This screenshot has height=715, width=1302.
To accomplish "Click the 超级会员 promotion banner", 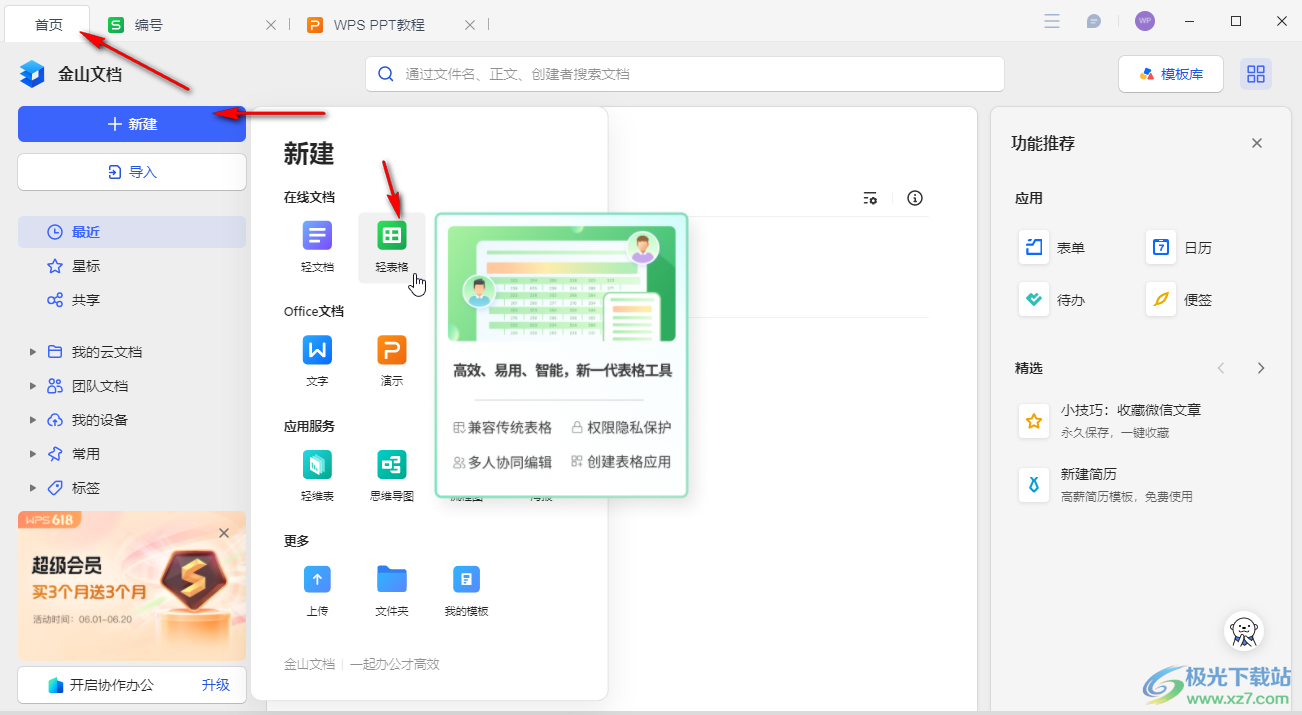I will [132, 585].
